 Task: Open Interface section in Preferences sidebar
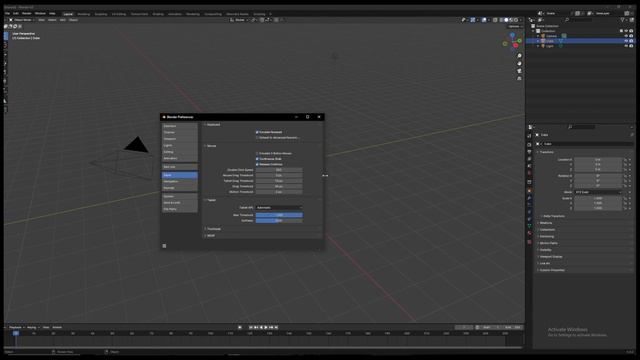coord(180,126)
